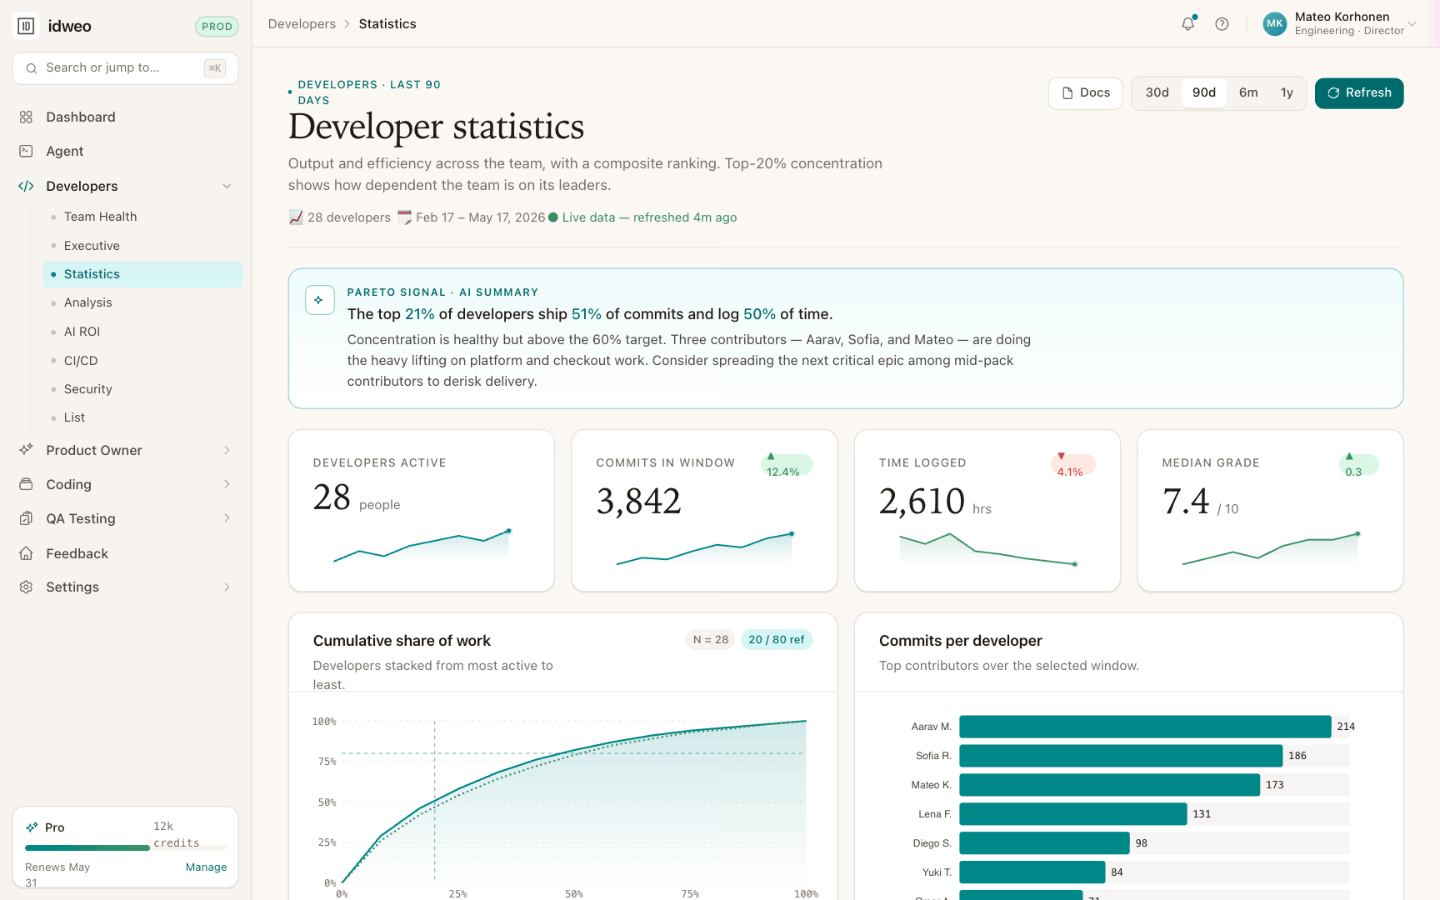Click the Feedback home icon

(x=26, y=553)
